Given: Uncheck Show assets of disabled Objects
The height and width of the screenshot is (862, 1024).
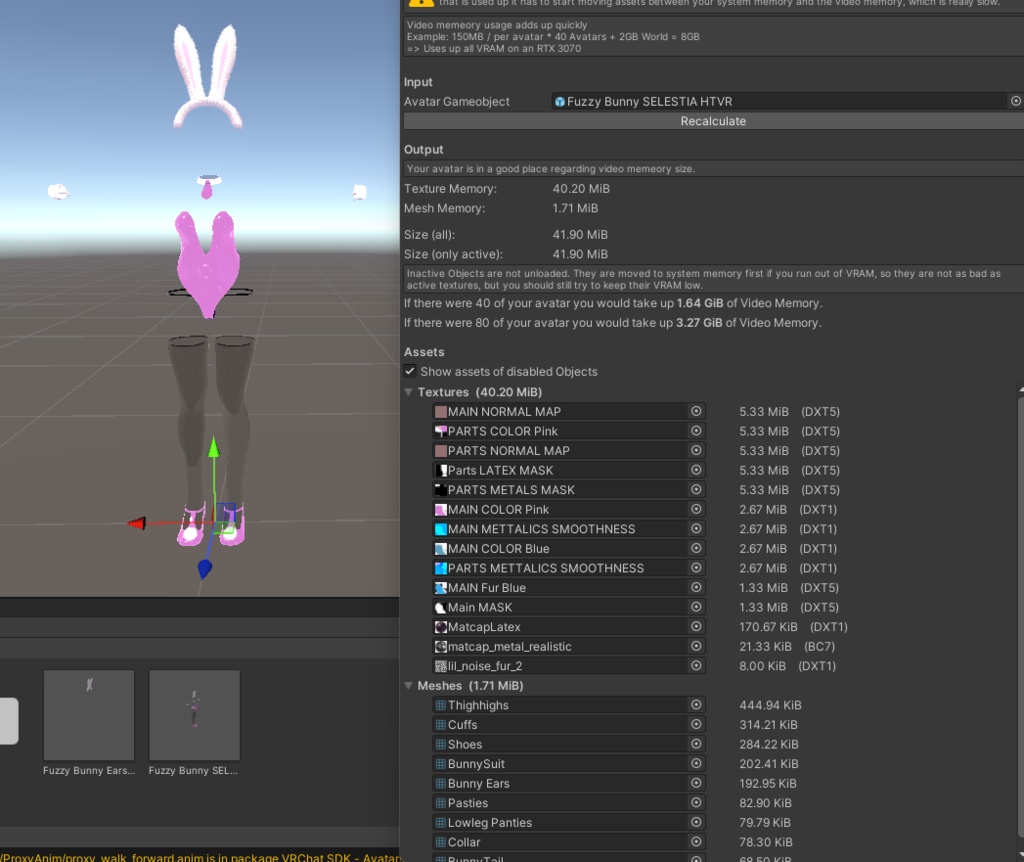Looking at the screenshot, I should pyautogui.click(x=410, y=371).
